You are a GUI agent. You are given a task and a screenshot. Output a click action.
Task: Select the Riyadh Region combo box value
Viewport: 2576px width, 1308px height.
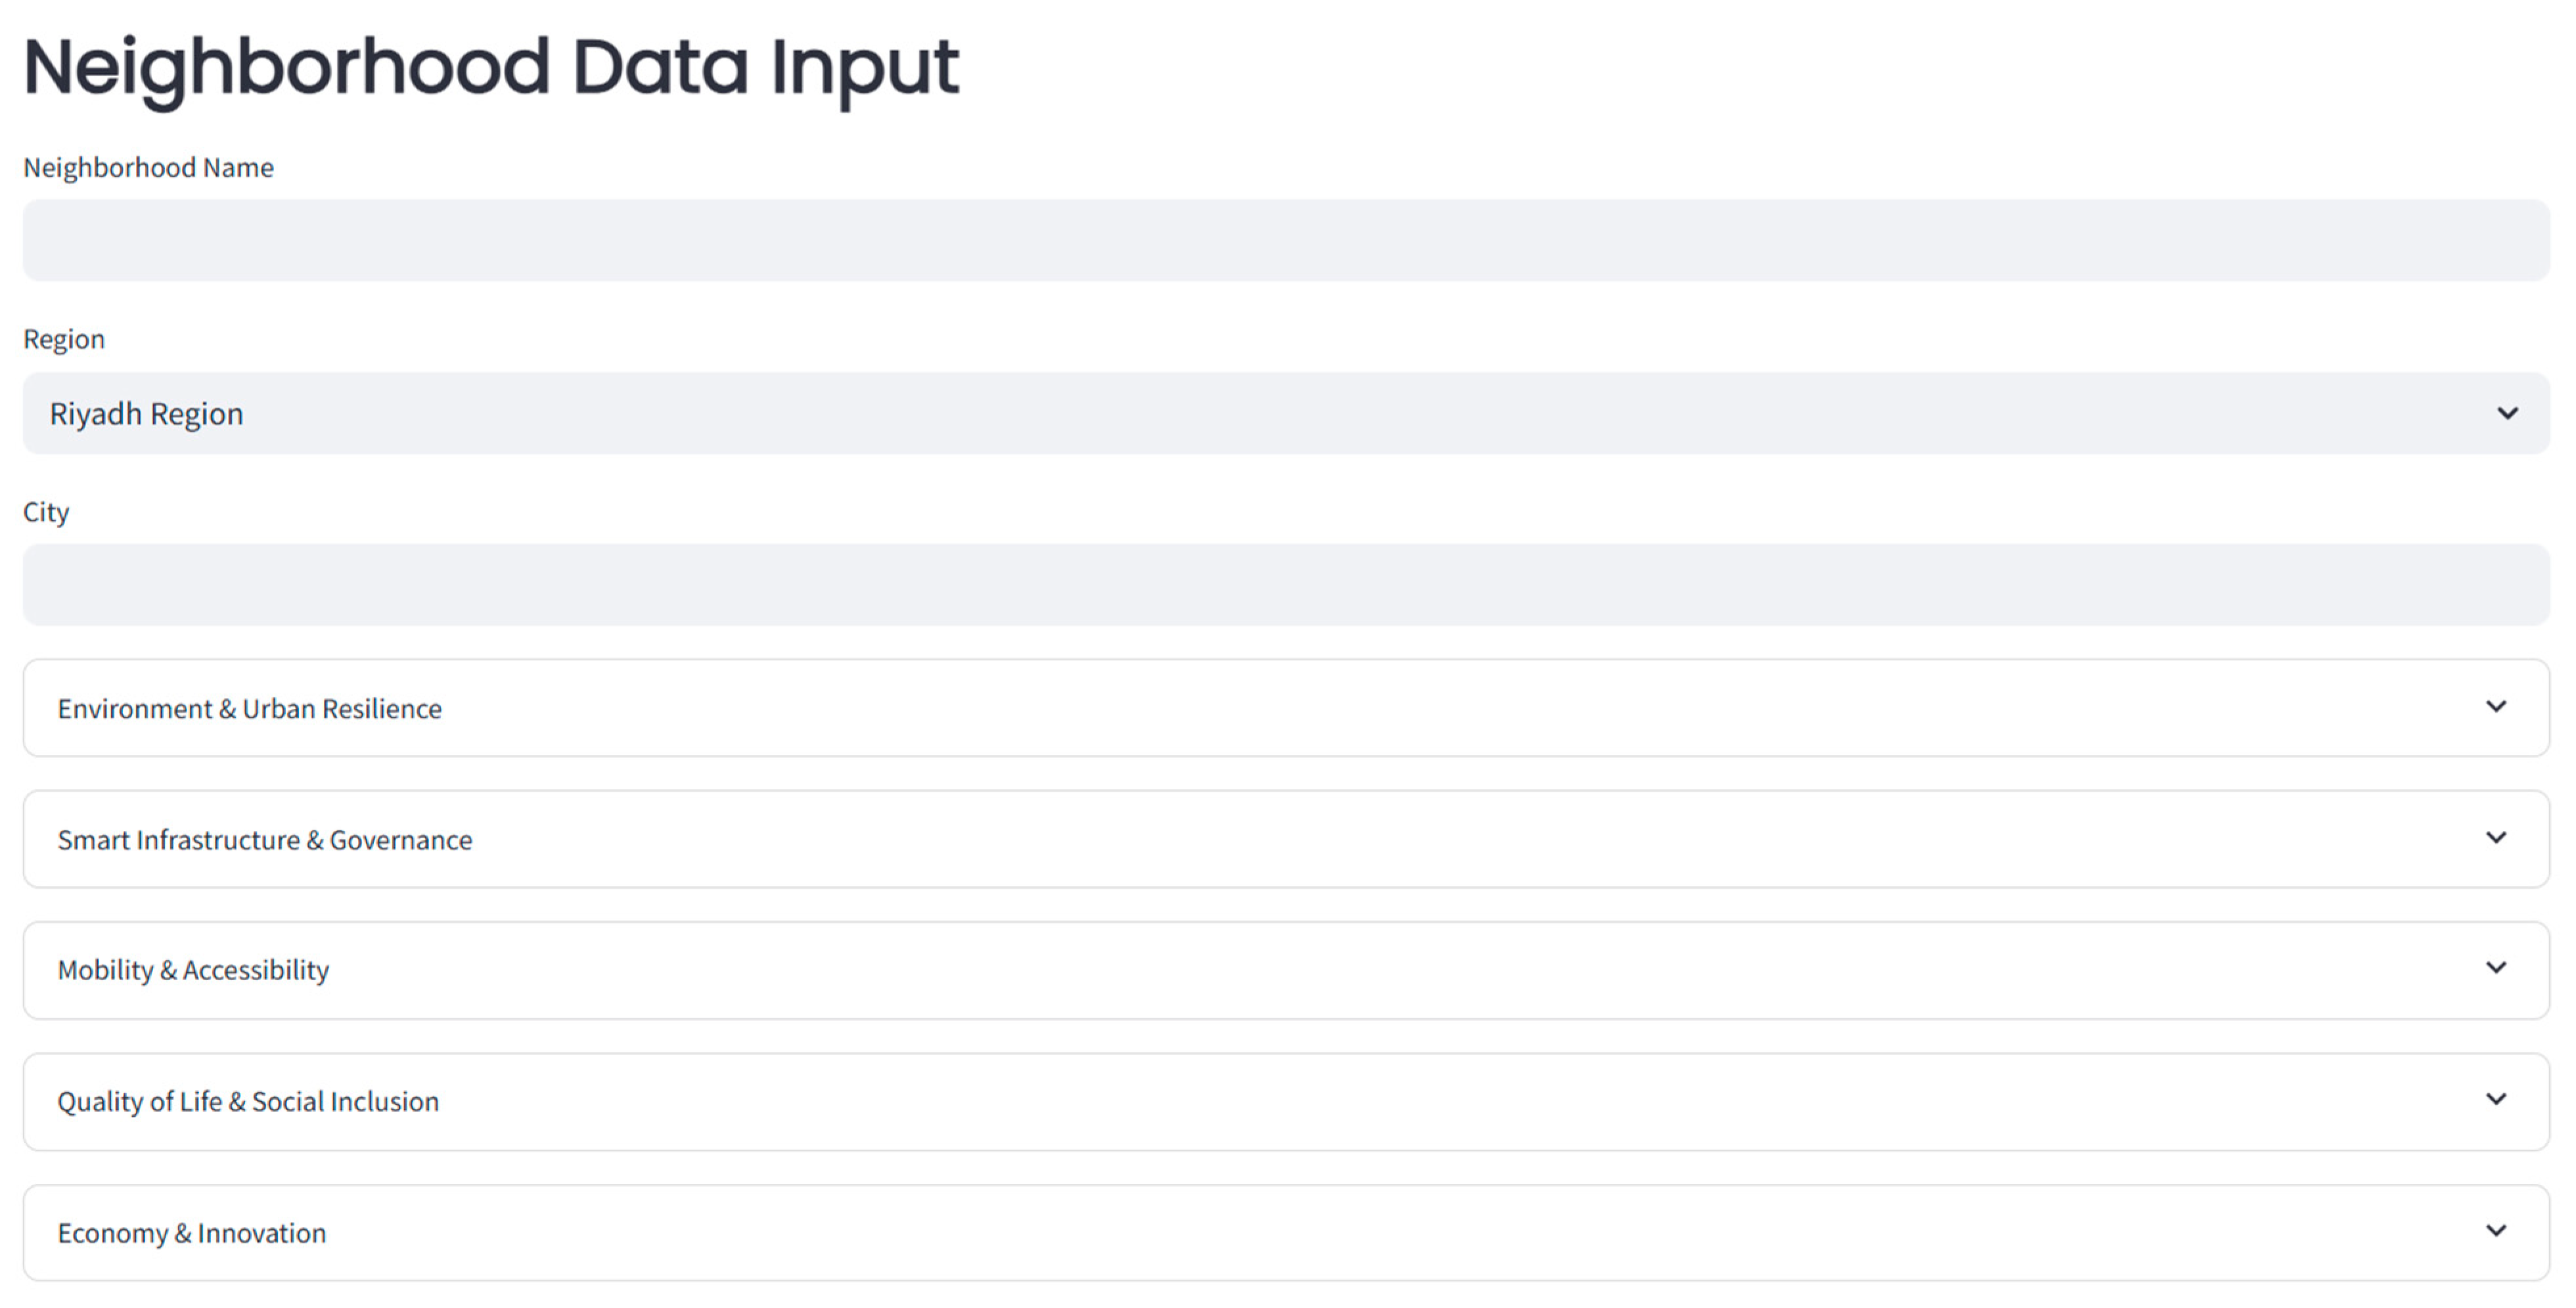(147, 414)
